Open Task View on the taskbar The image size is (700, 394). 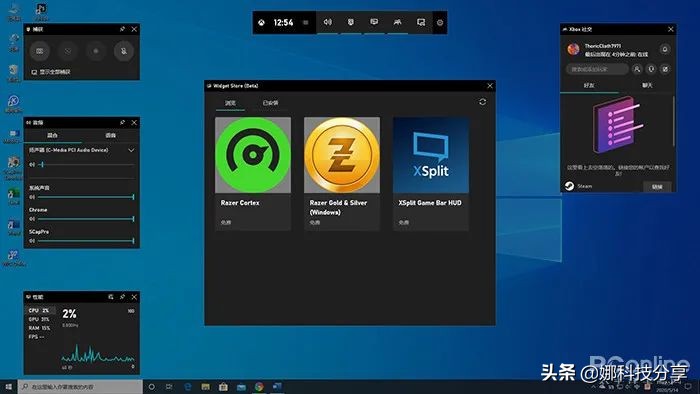(x=169, y=387)
